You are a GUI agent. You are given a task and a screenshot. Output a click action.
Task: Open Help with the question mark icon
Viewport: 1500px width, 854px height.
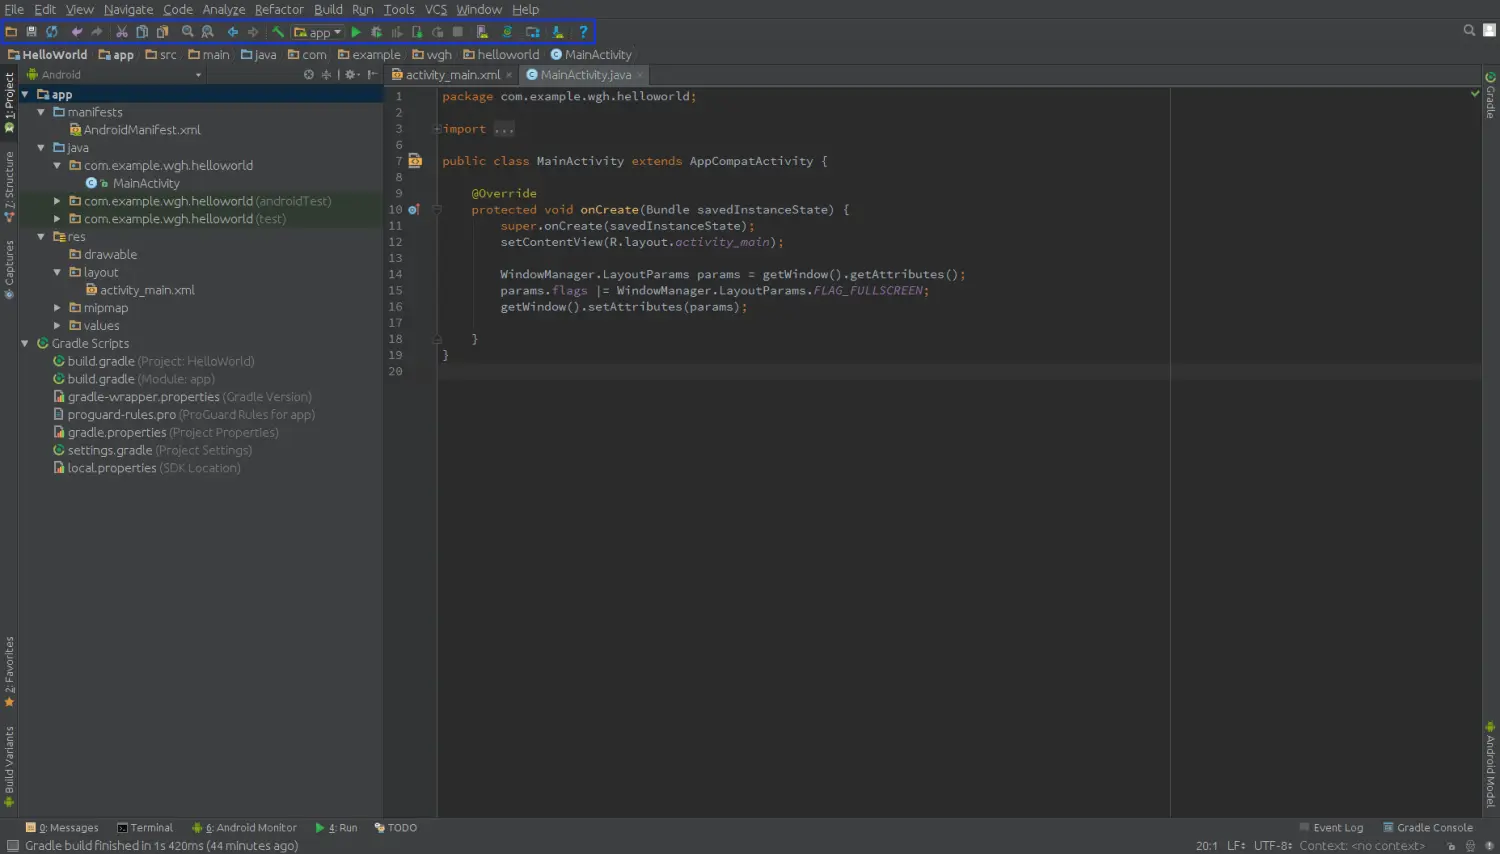583,32
